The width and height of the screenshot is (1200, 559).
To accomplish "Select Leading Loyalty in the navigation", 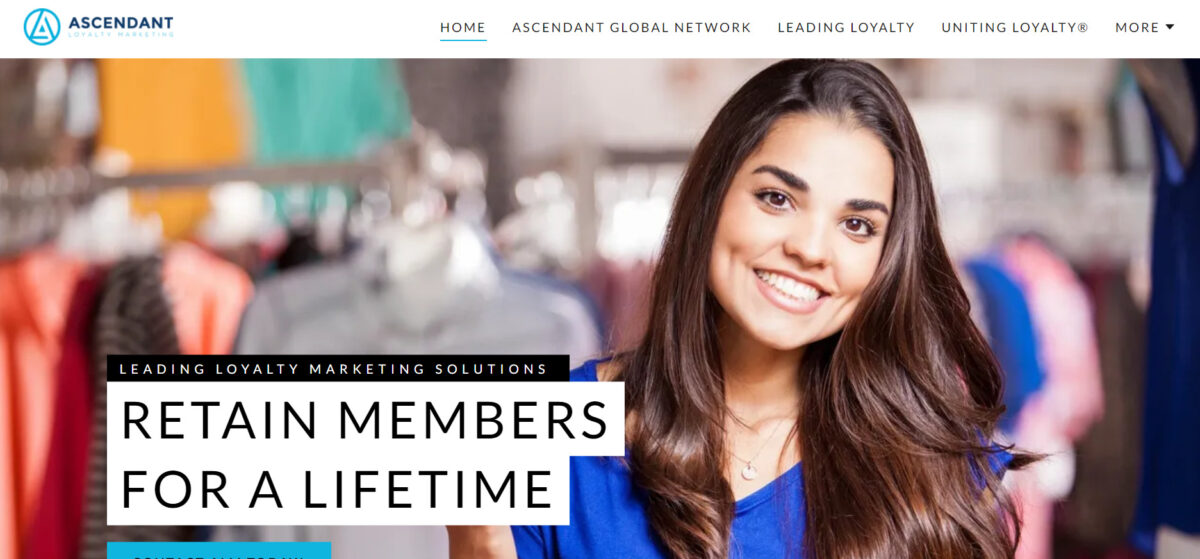I will 846,28.
